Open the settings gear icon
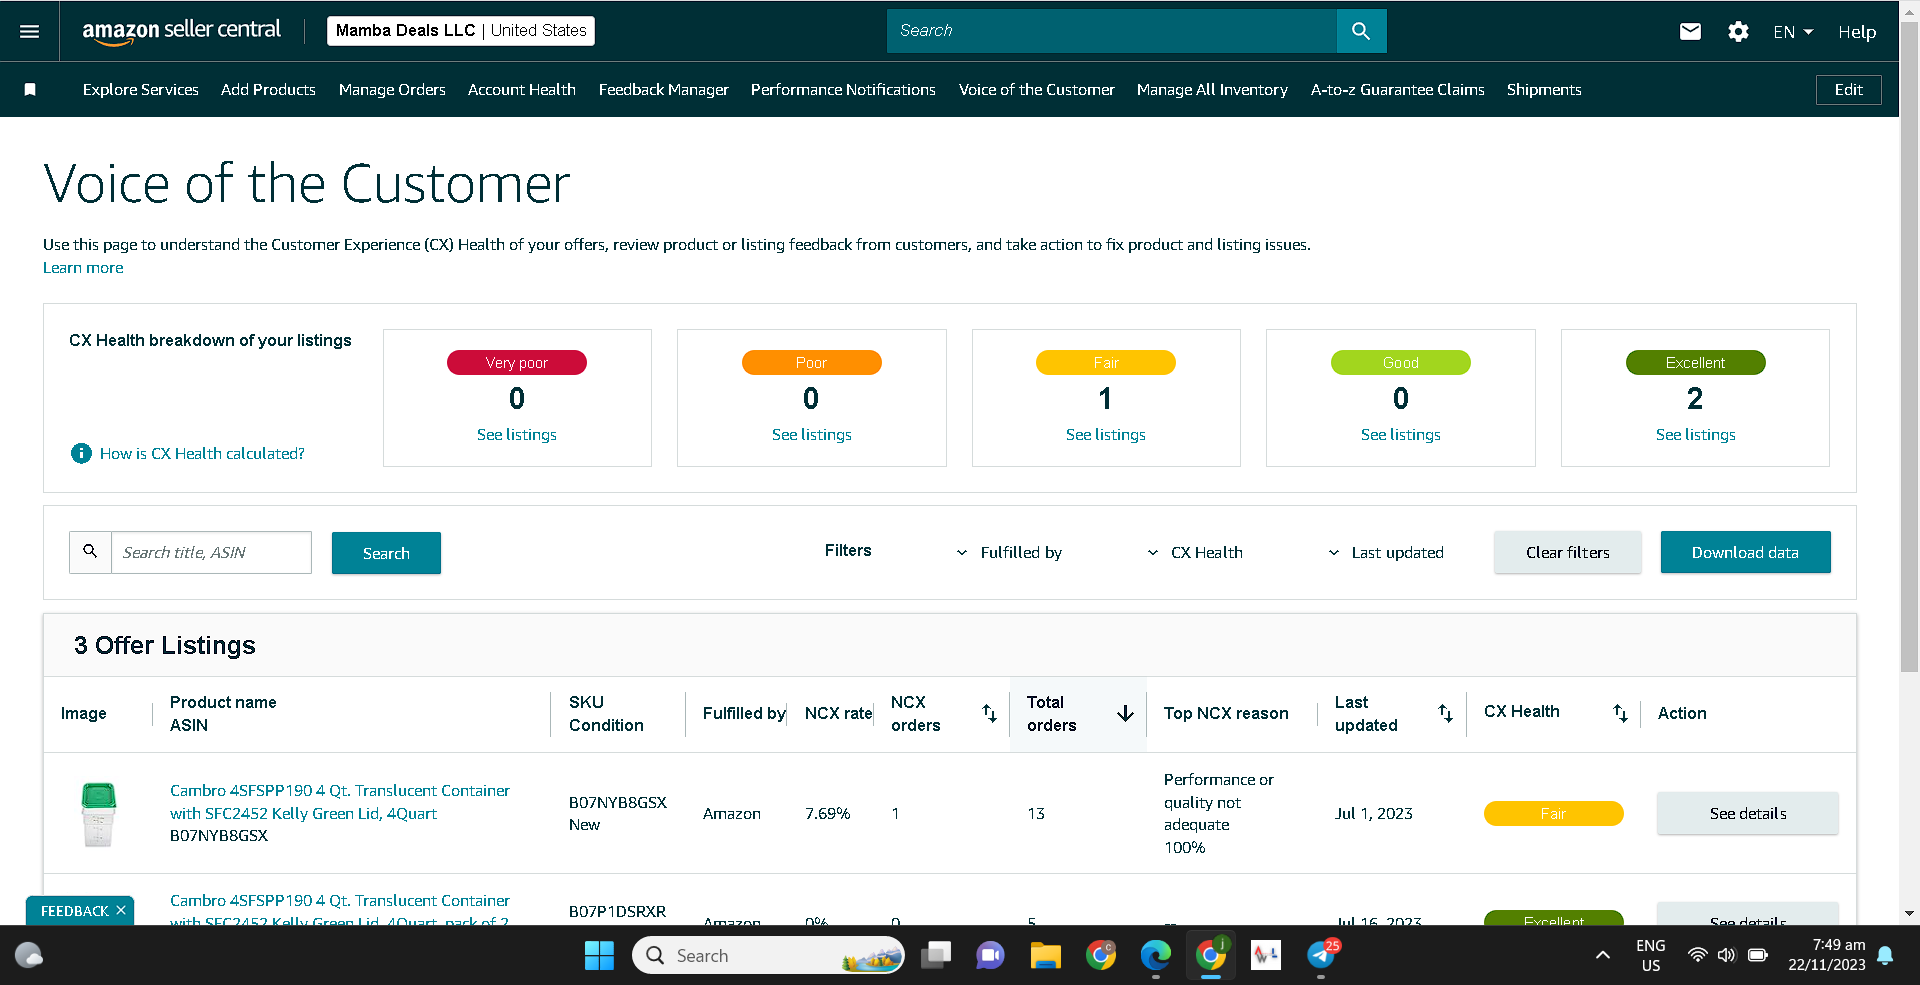 click(x=1738, y=32)
